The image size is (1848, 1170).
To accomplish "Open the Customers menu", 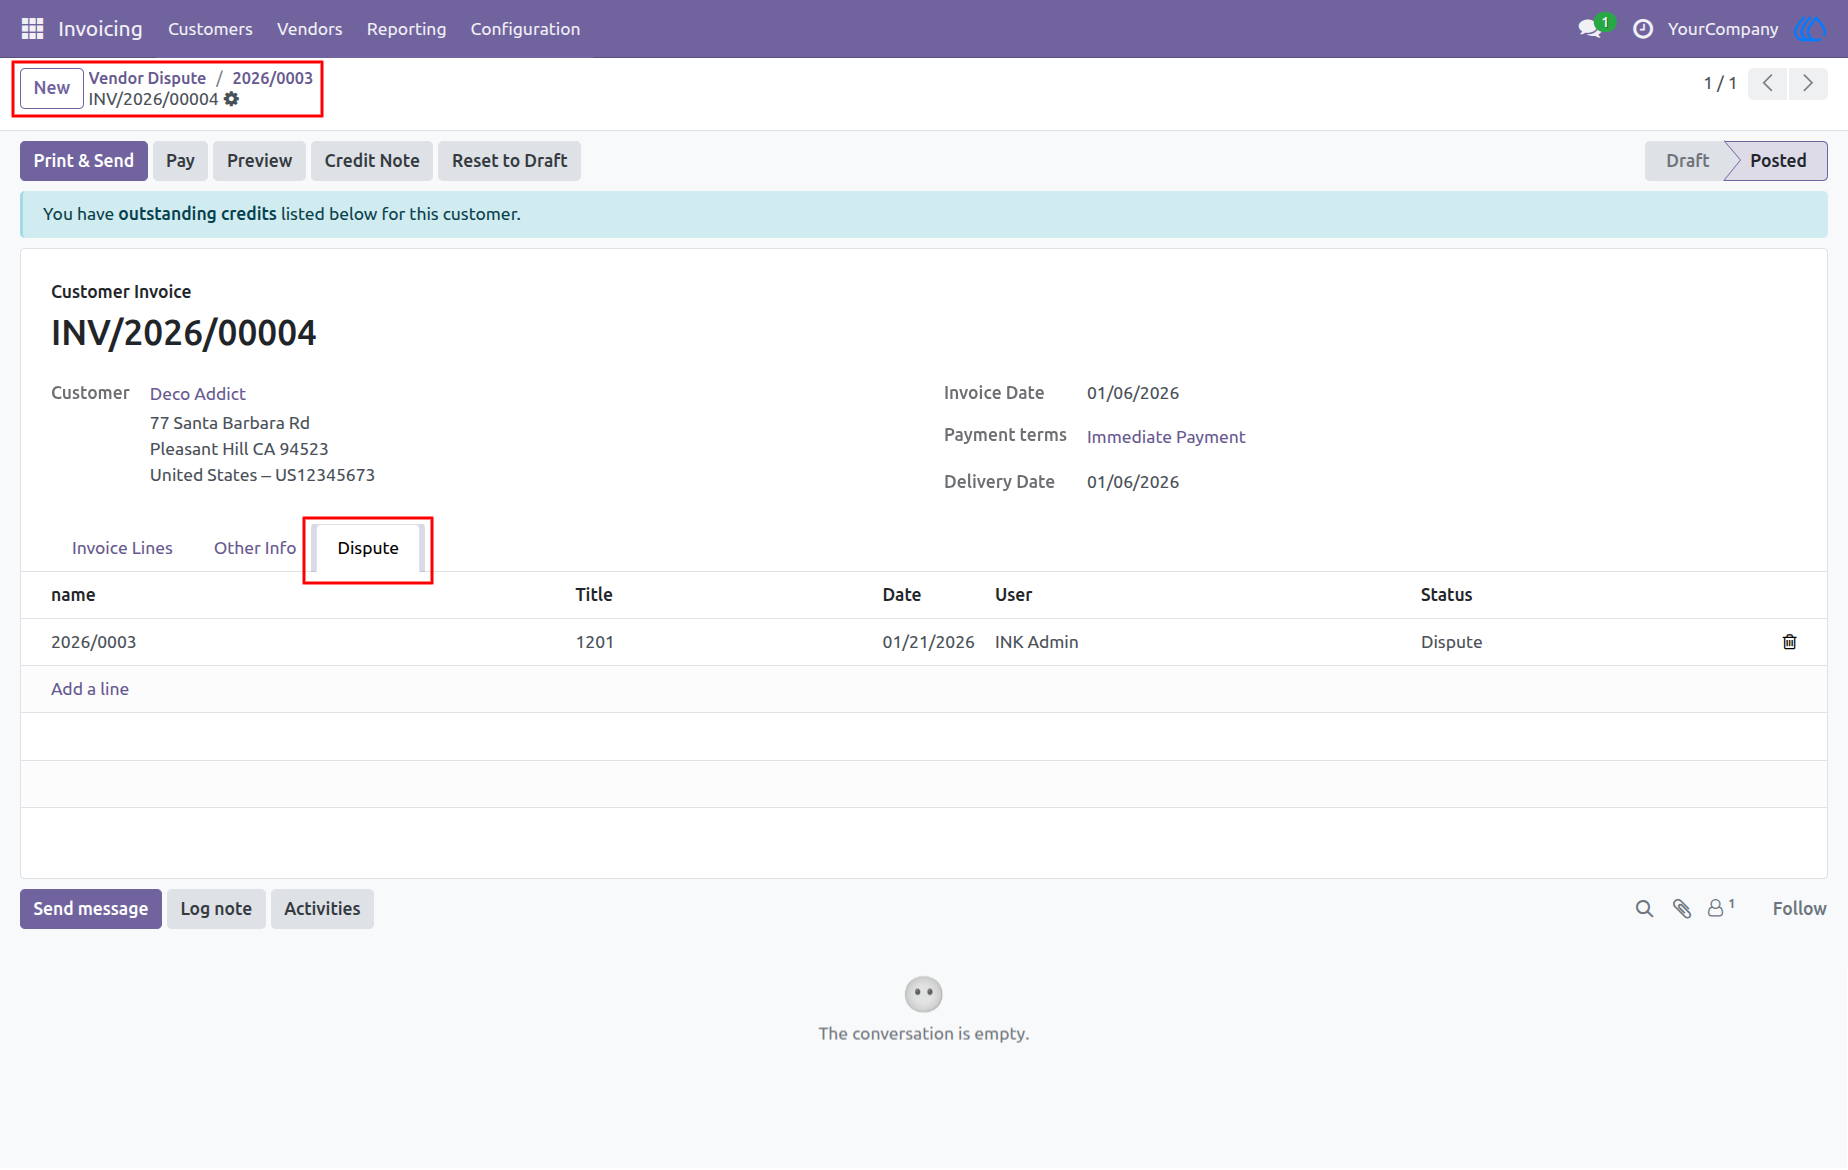I will 210,29.
